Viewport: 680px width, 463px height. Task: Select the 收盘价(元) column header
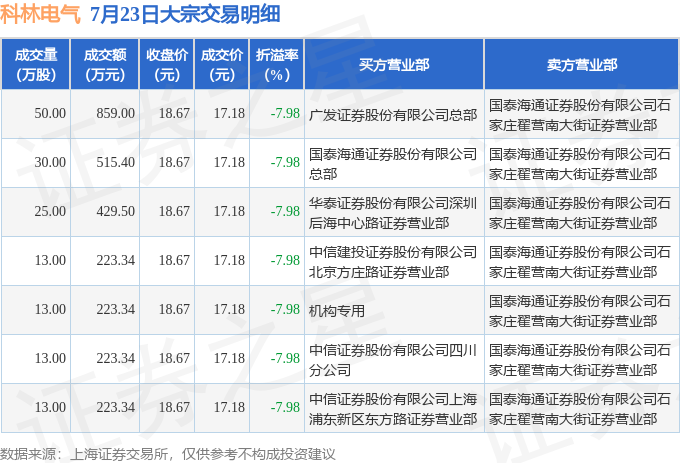click(167, 64)
